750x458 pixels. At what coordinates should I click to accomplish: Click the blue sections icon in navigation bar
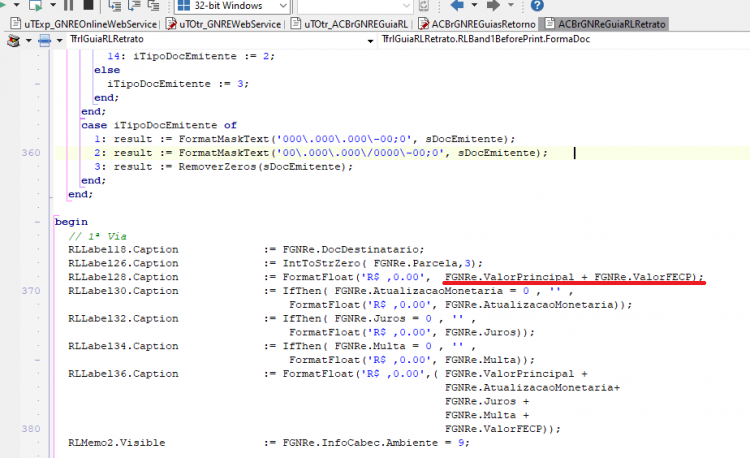(44, 41)
